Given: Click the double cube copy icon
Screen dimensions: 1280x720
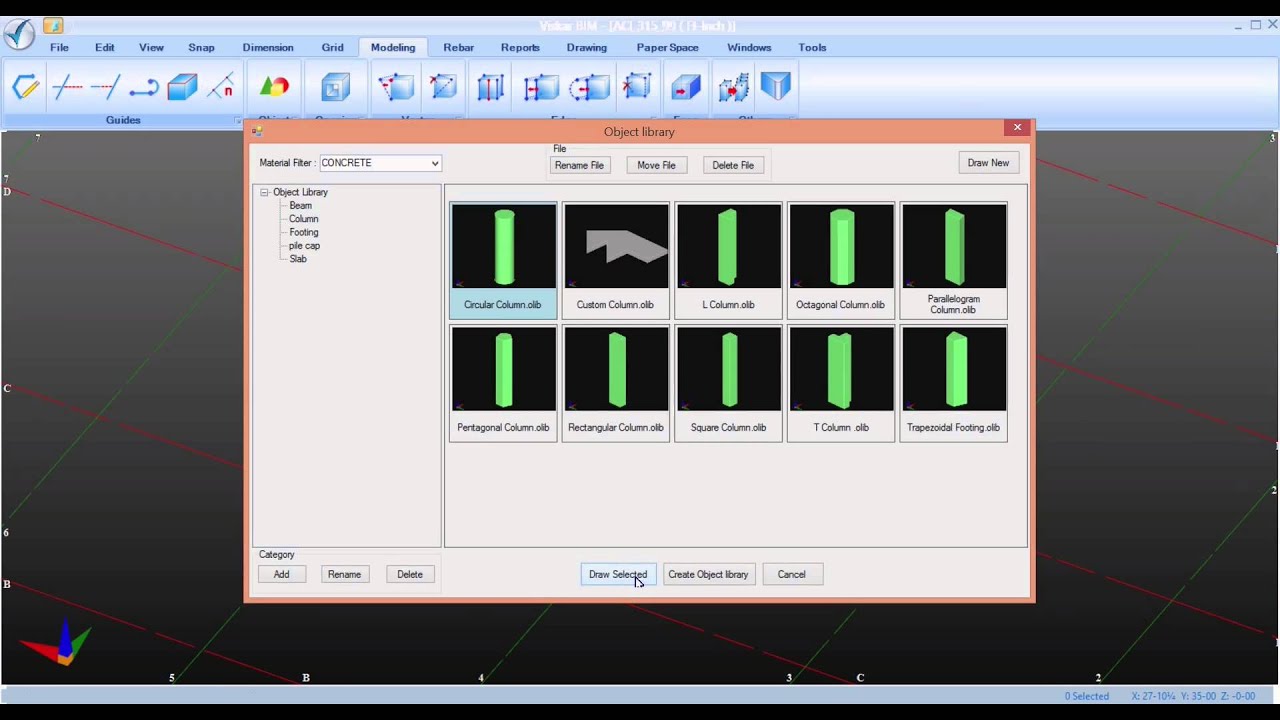Looking at the screenshot, I should [734, 87].
